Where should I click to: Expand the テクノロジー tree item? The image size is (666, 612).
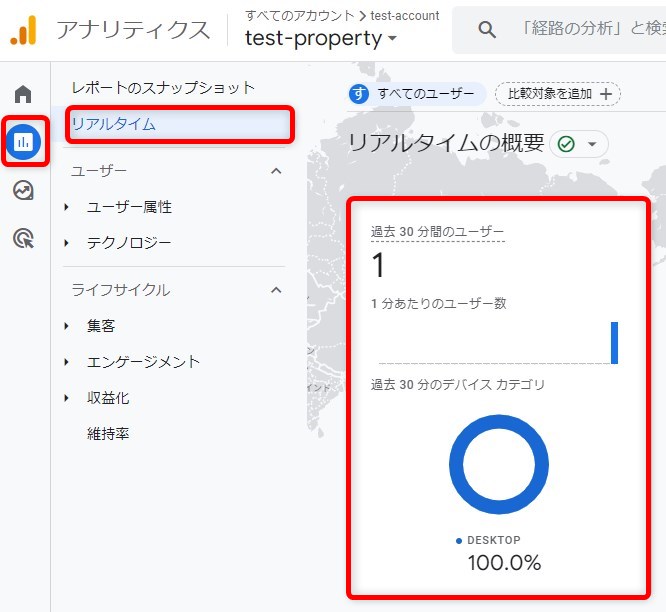pos(67,243)
